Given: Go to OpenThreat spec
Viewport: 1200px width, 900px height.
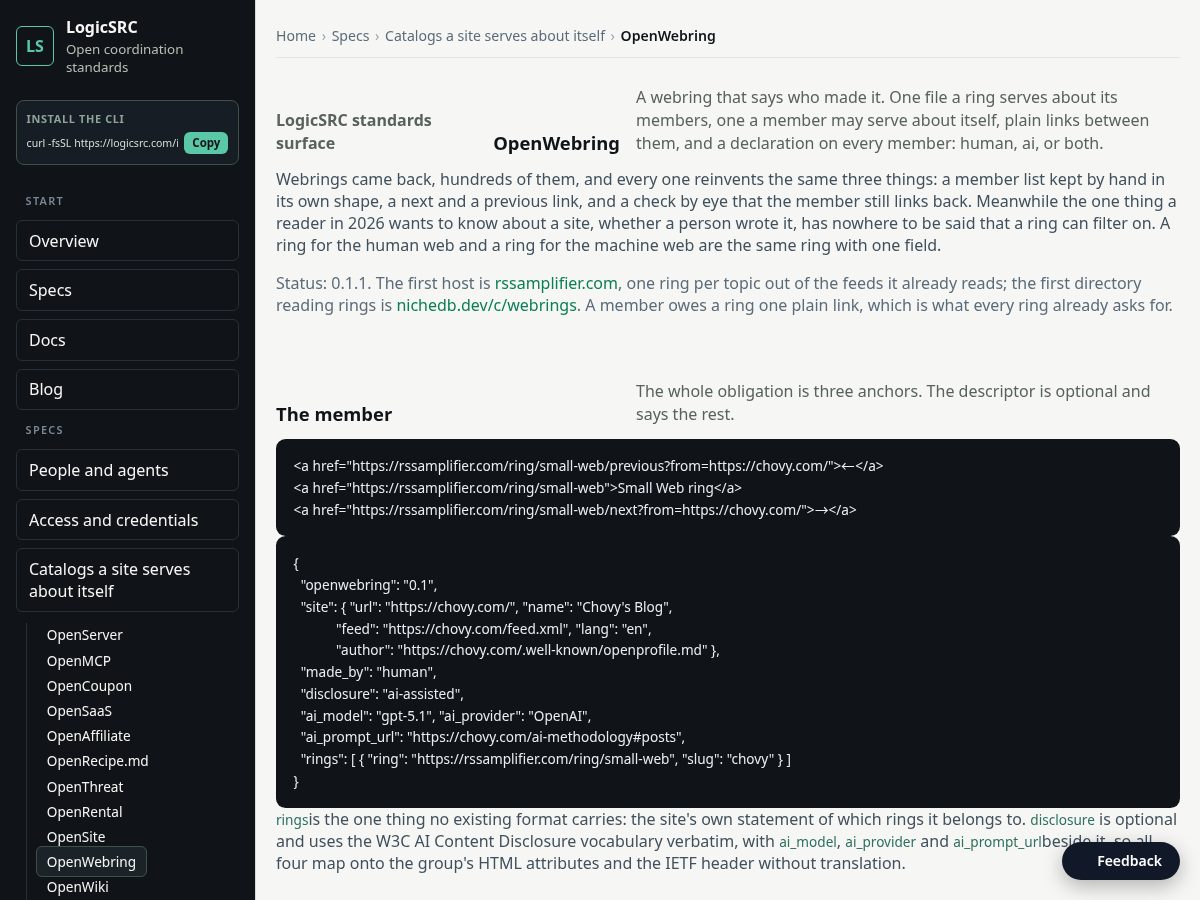Looking at the screenshot, I should [x=85, y=787].
